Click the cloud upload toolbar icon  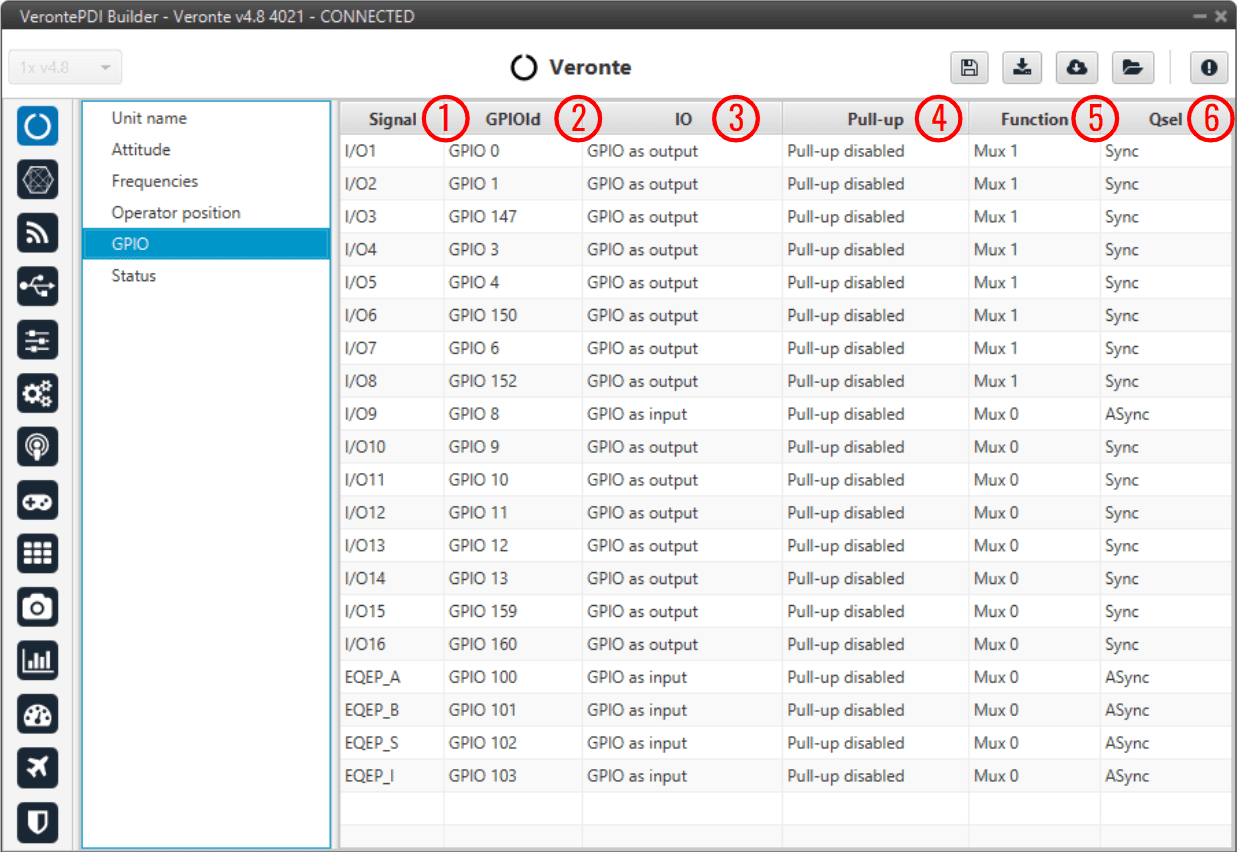tap(1076, 67)
